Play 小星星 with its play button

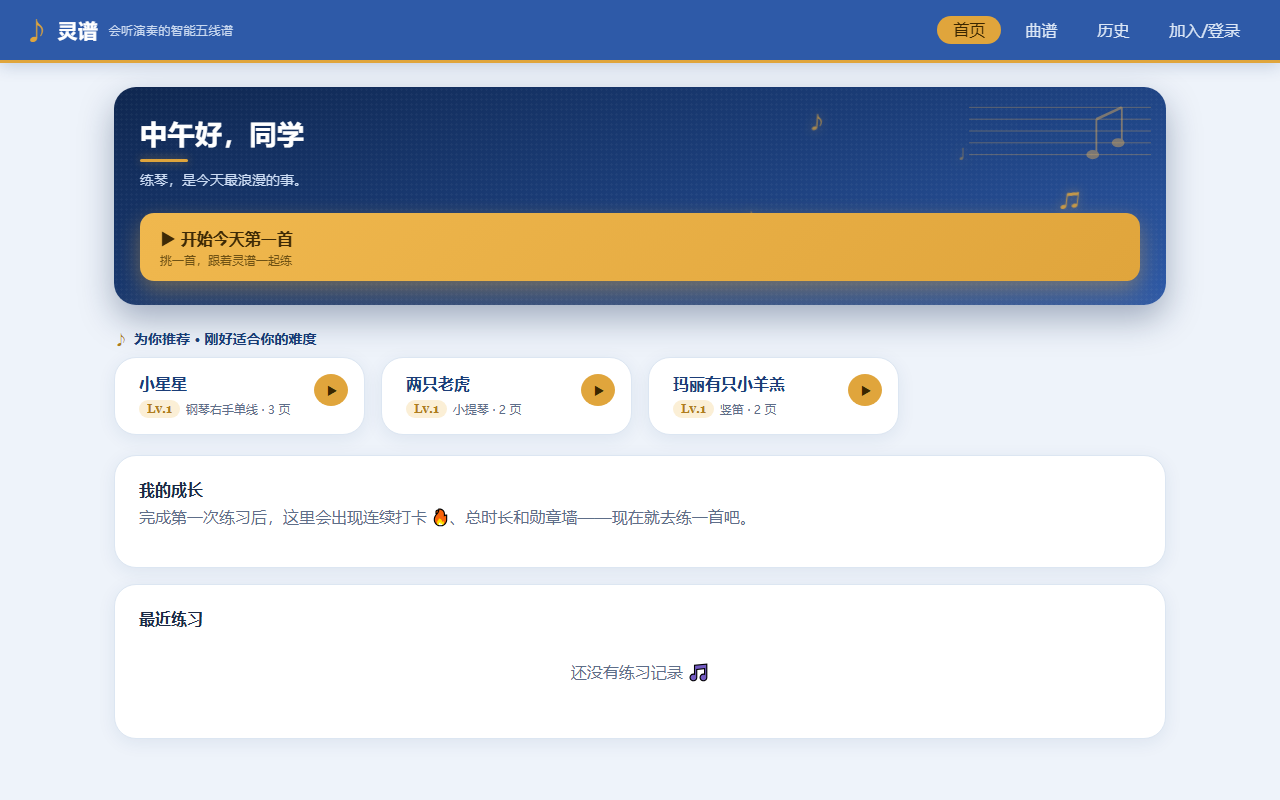tap(331, 390)
